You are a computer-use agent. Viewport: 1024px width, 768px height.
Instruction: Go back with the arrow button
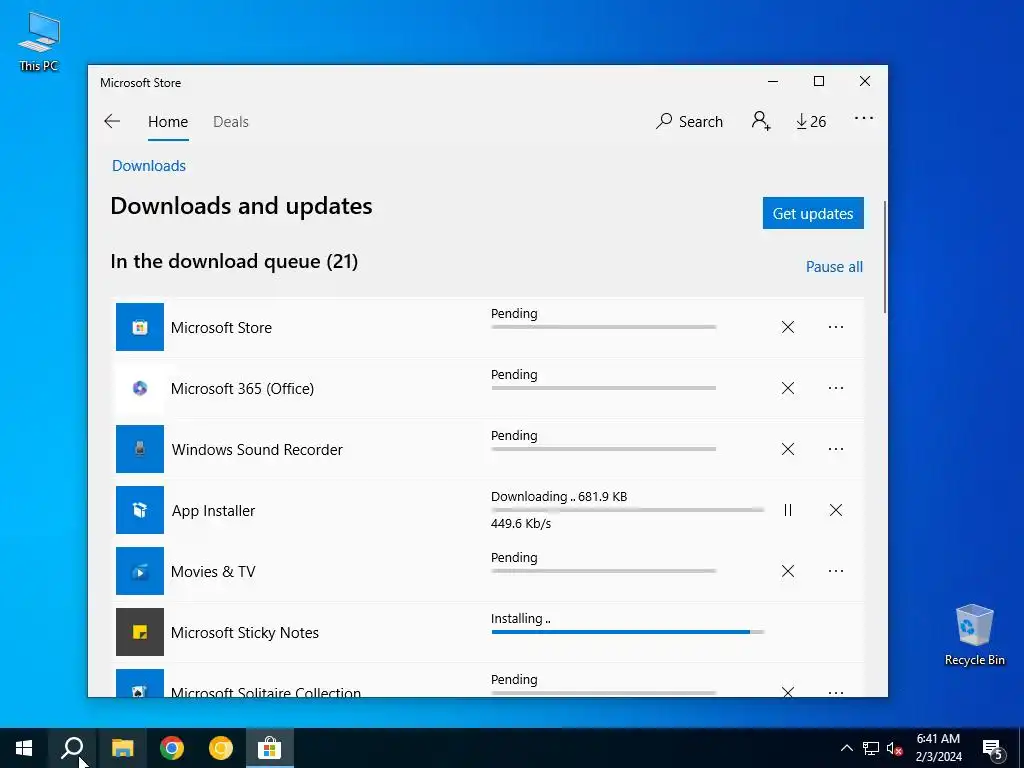click(x=112, y=121)
